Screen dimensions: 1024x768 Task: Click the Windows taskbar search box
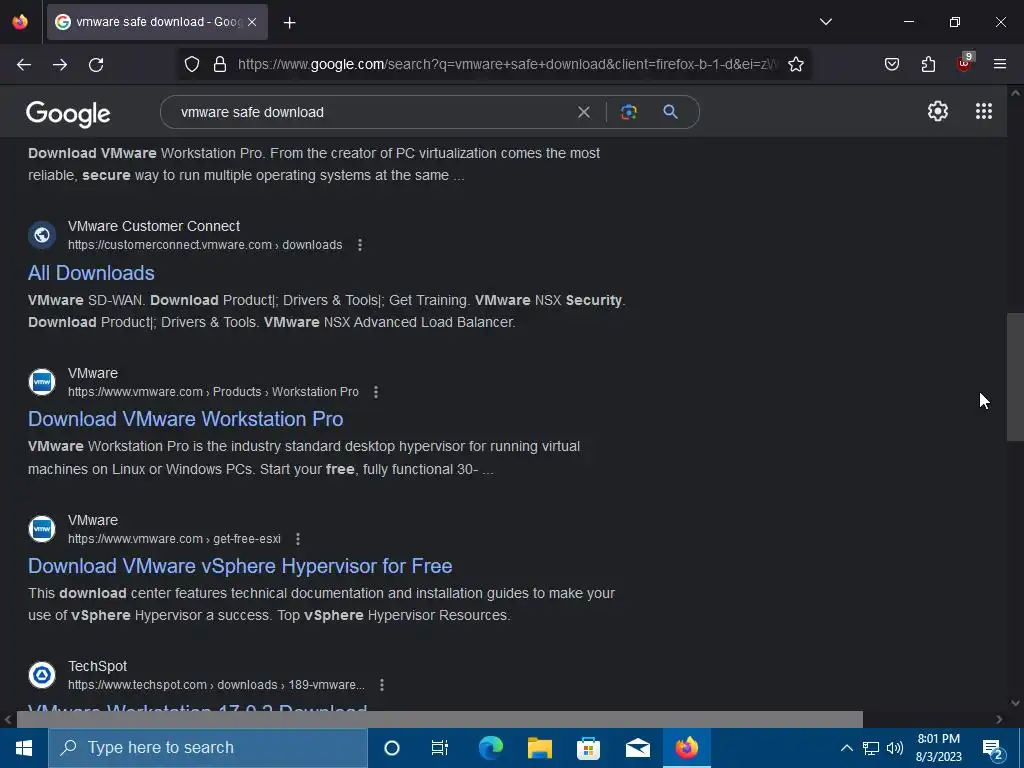pos(208,748)
